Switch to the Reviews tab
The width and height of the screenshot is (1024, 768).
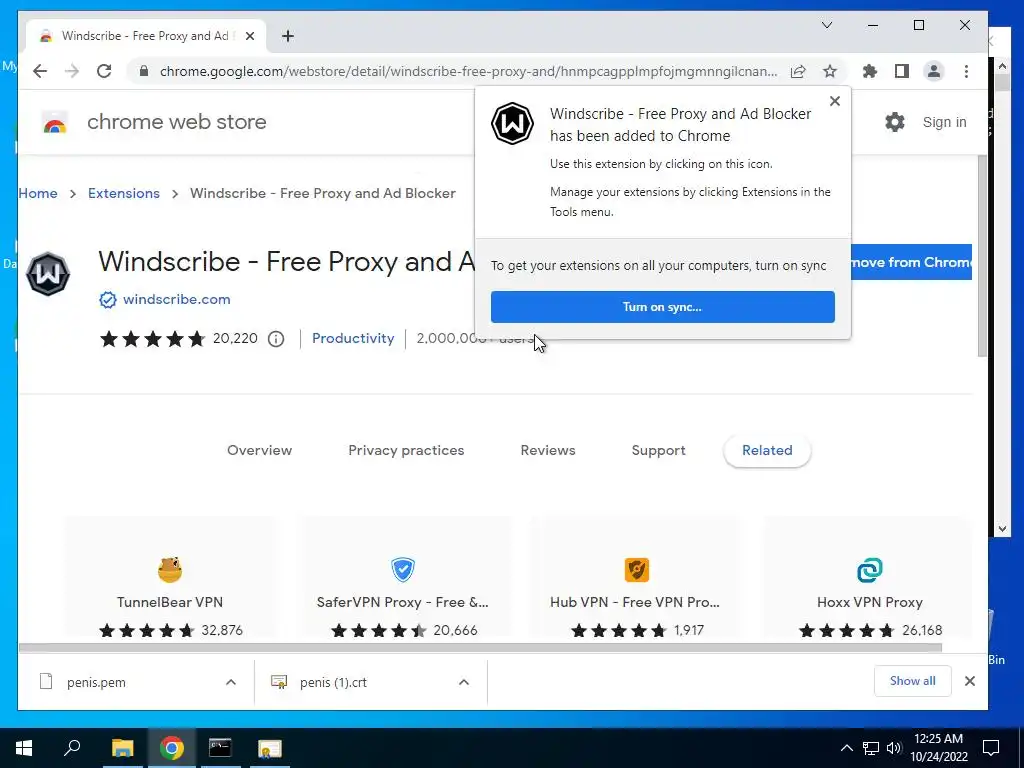548,450
